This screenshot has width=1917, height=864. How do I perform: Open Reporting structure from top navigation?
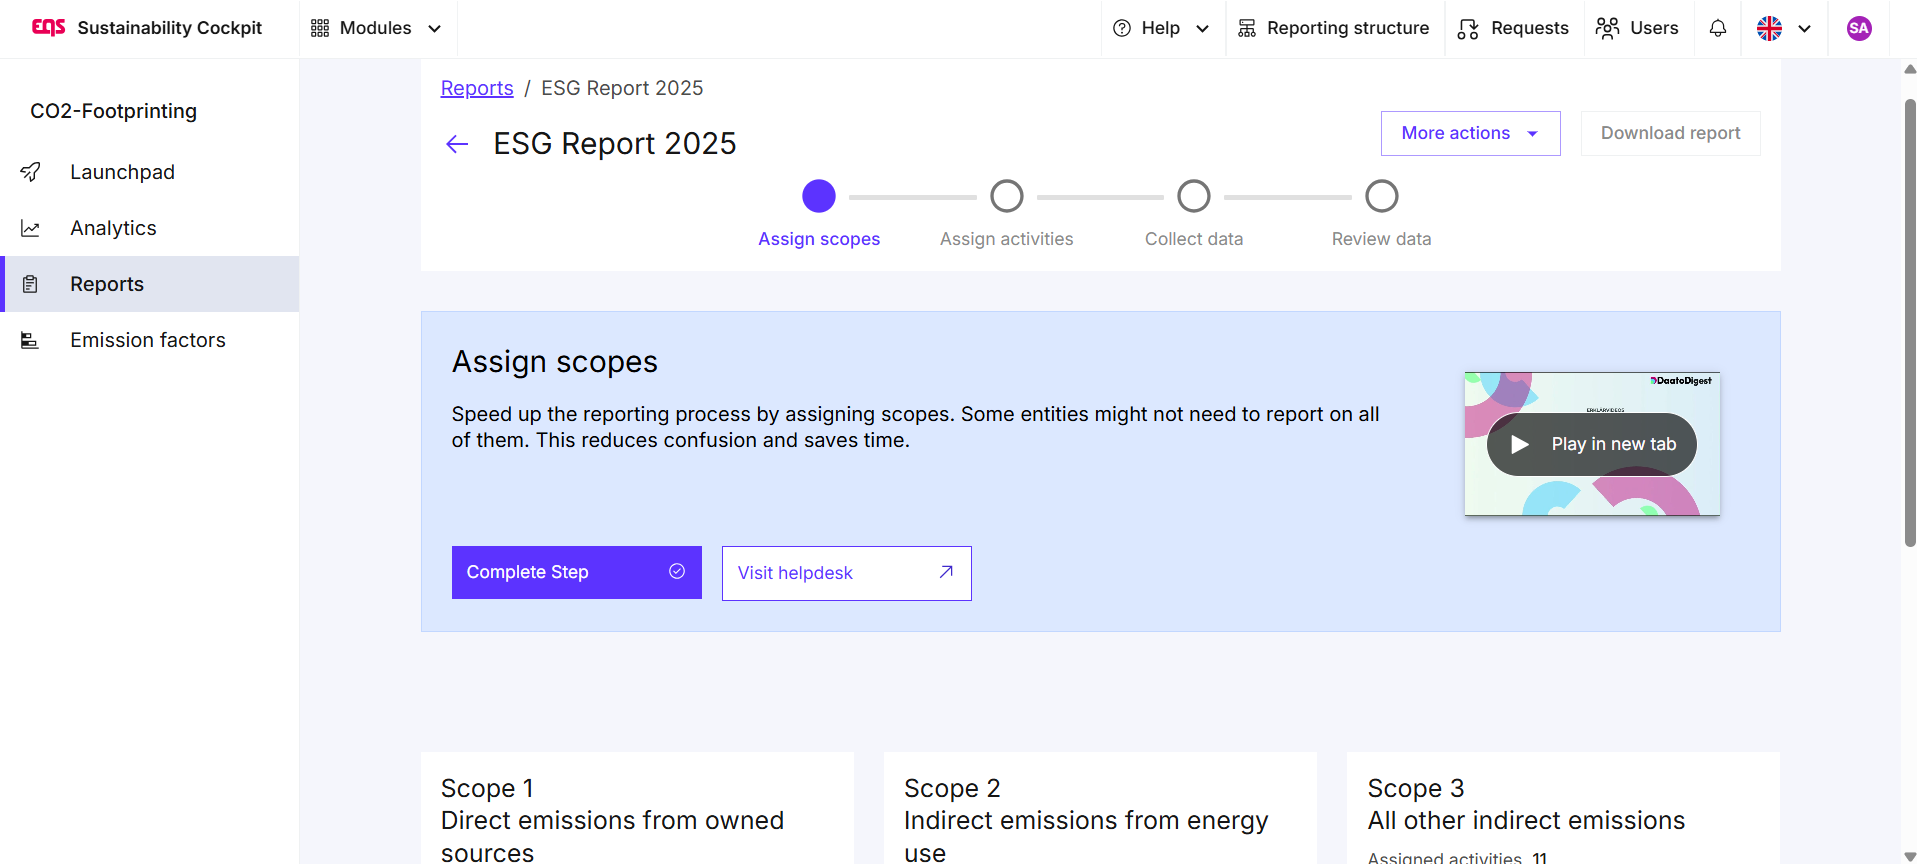(1334, 28)
